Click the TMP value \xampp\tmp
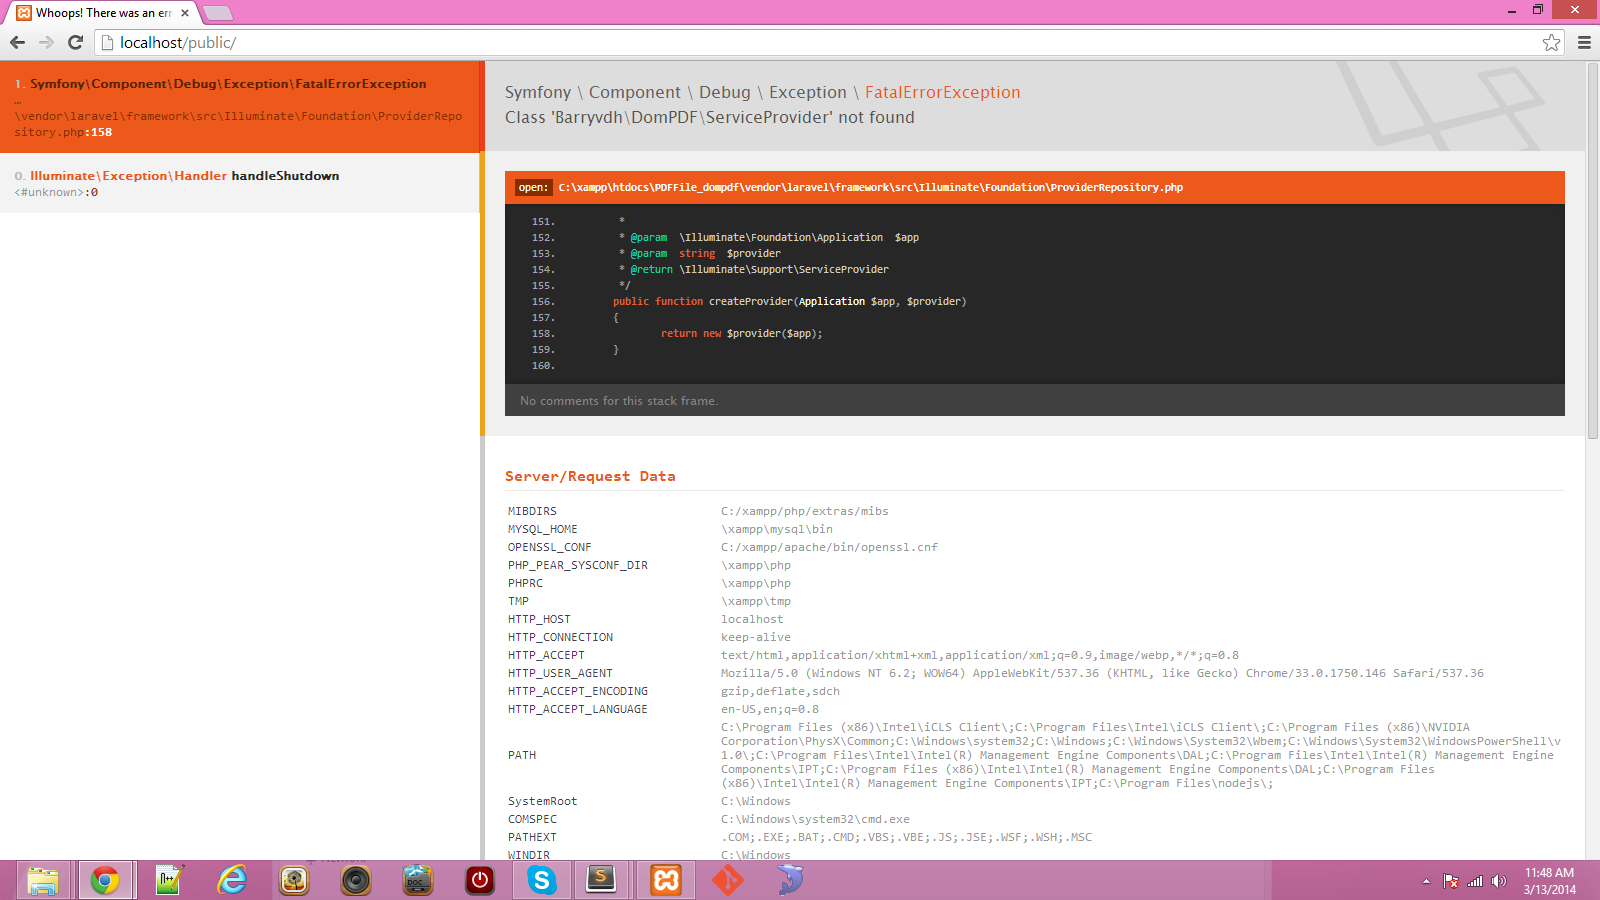 tap(756, 601)
